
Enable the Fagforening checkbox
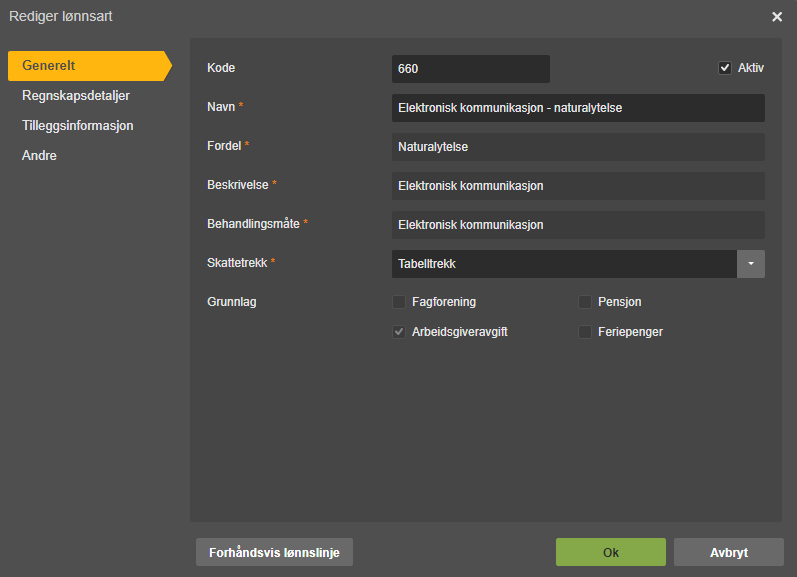click(x=399, y=302)
